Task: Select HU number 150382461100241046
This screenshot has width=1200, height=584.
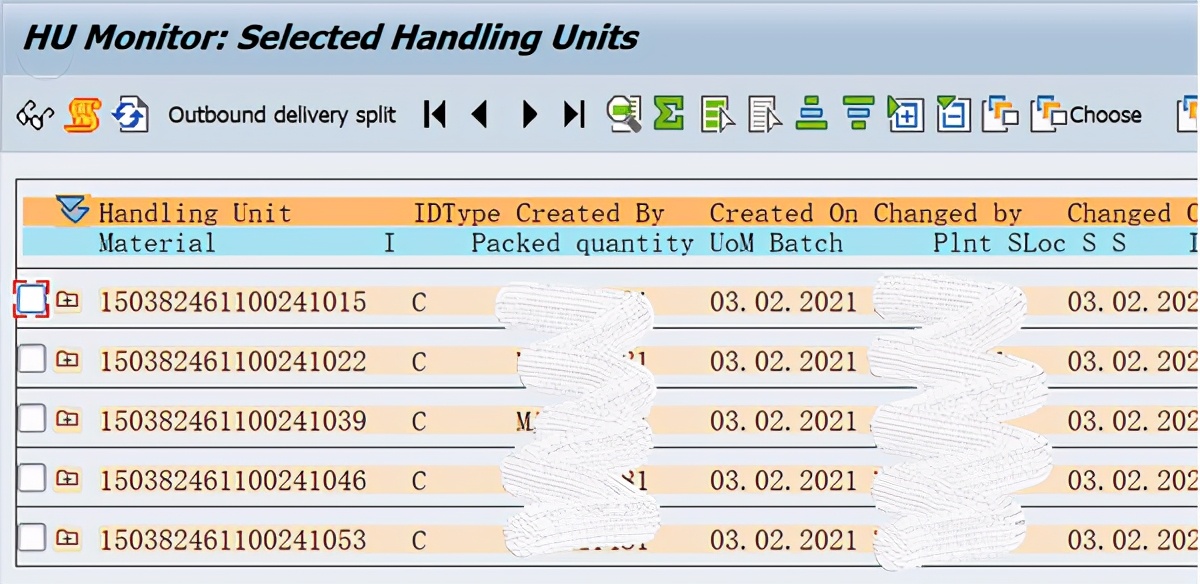Action: point(233,481)
